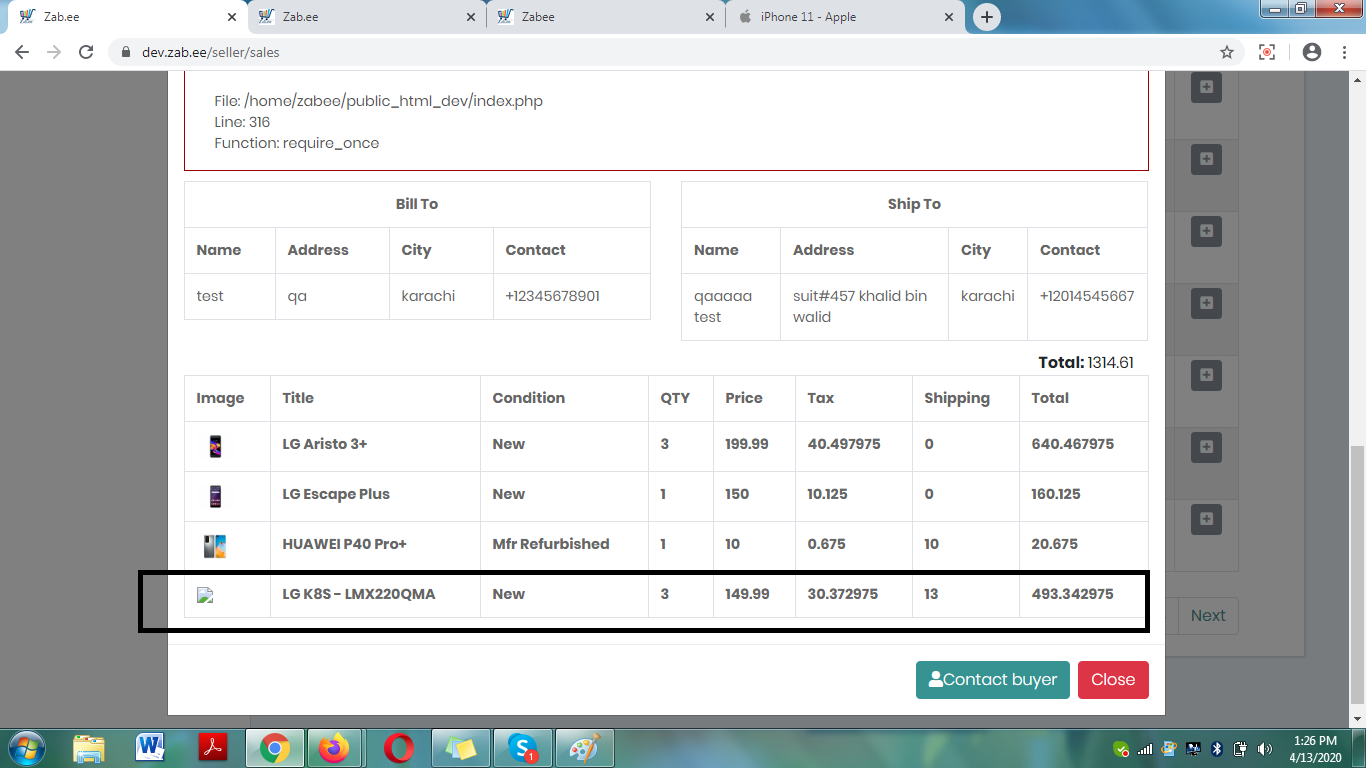Open Sticky Notes from the taskbar
Screen dimensions: 1366x768
coord(461,748)
